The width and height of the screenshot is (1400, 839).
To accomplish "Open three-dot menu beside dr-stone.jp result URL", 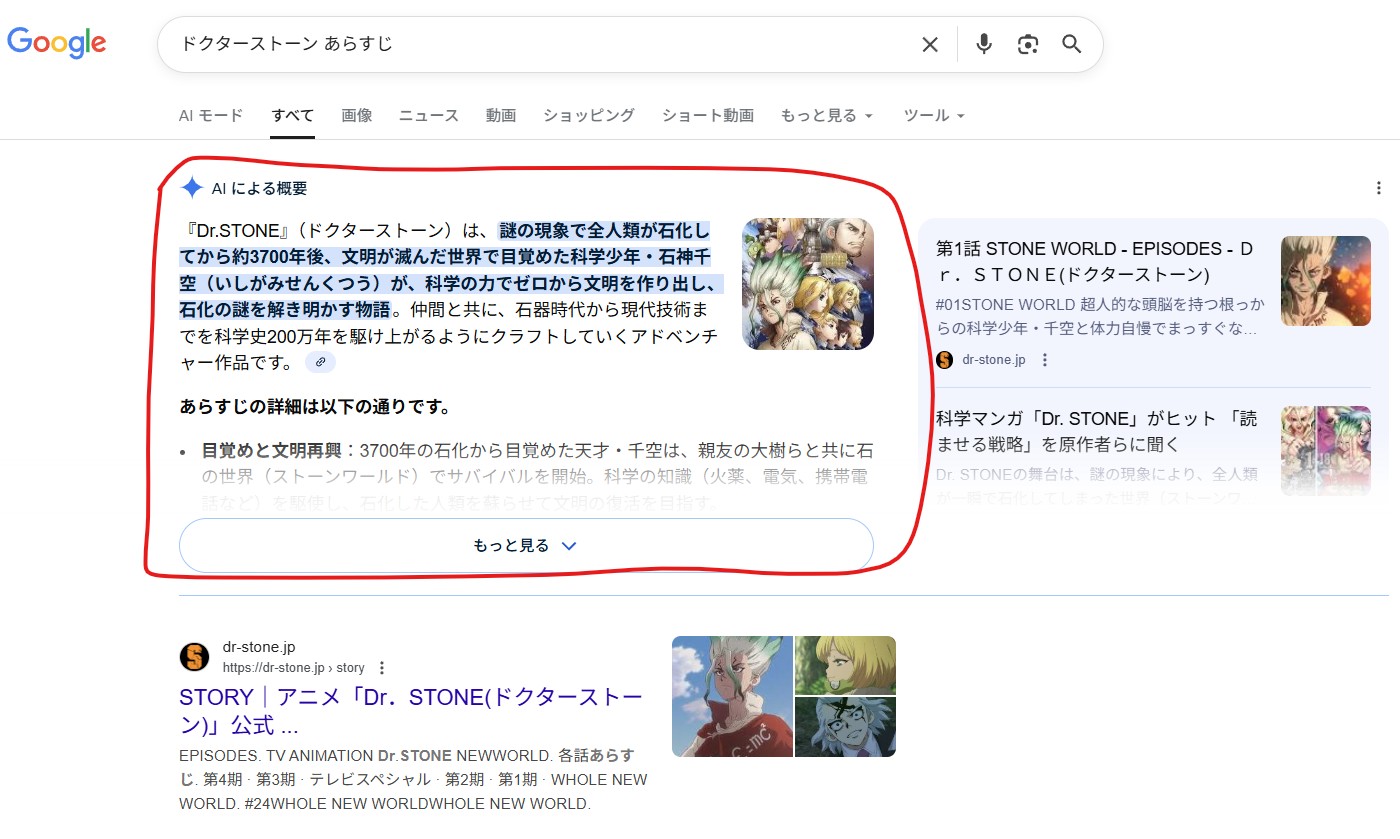I will (x=382, y=668).
